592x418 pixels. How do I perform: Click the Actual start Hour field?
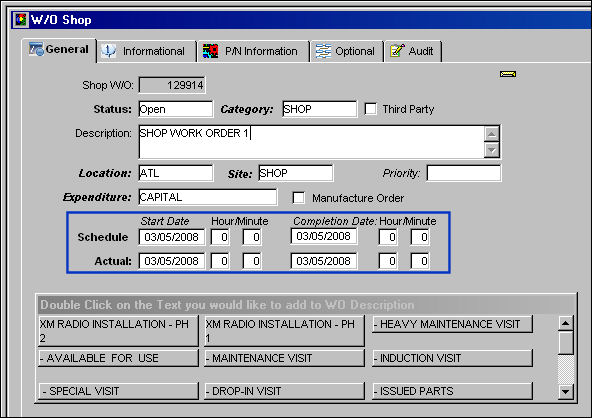click(220, 261)
